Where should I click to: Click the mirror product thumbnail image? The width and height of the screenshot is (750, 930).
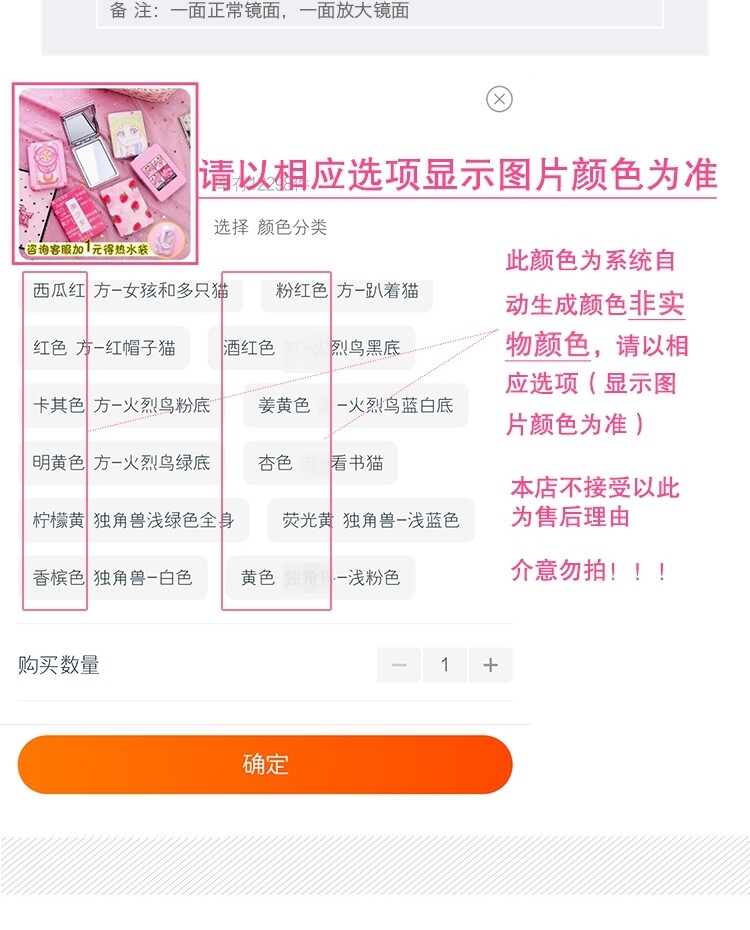[x=105, y=173]
